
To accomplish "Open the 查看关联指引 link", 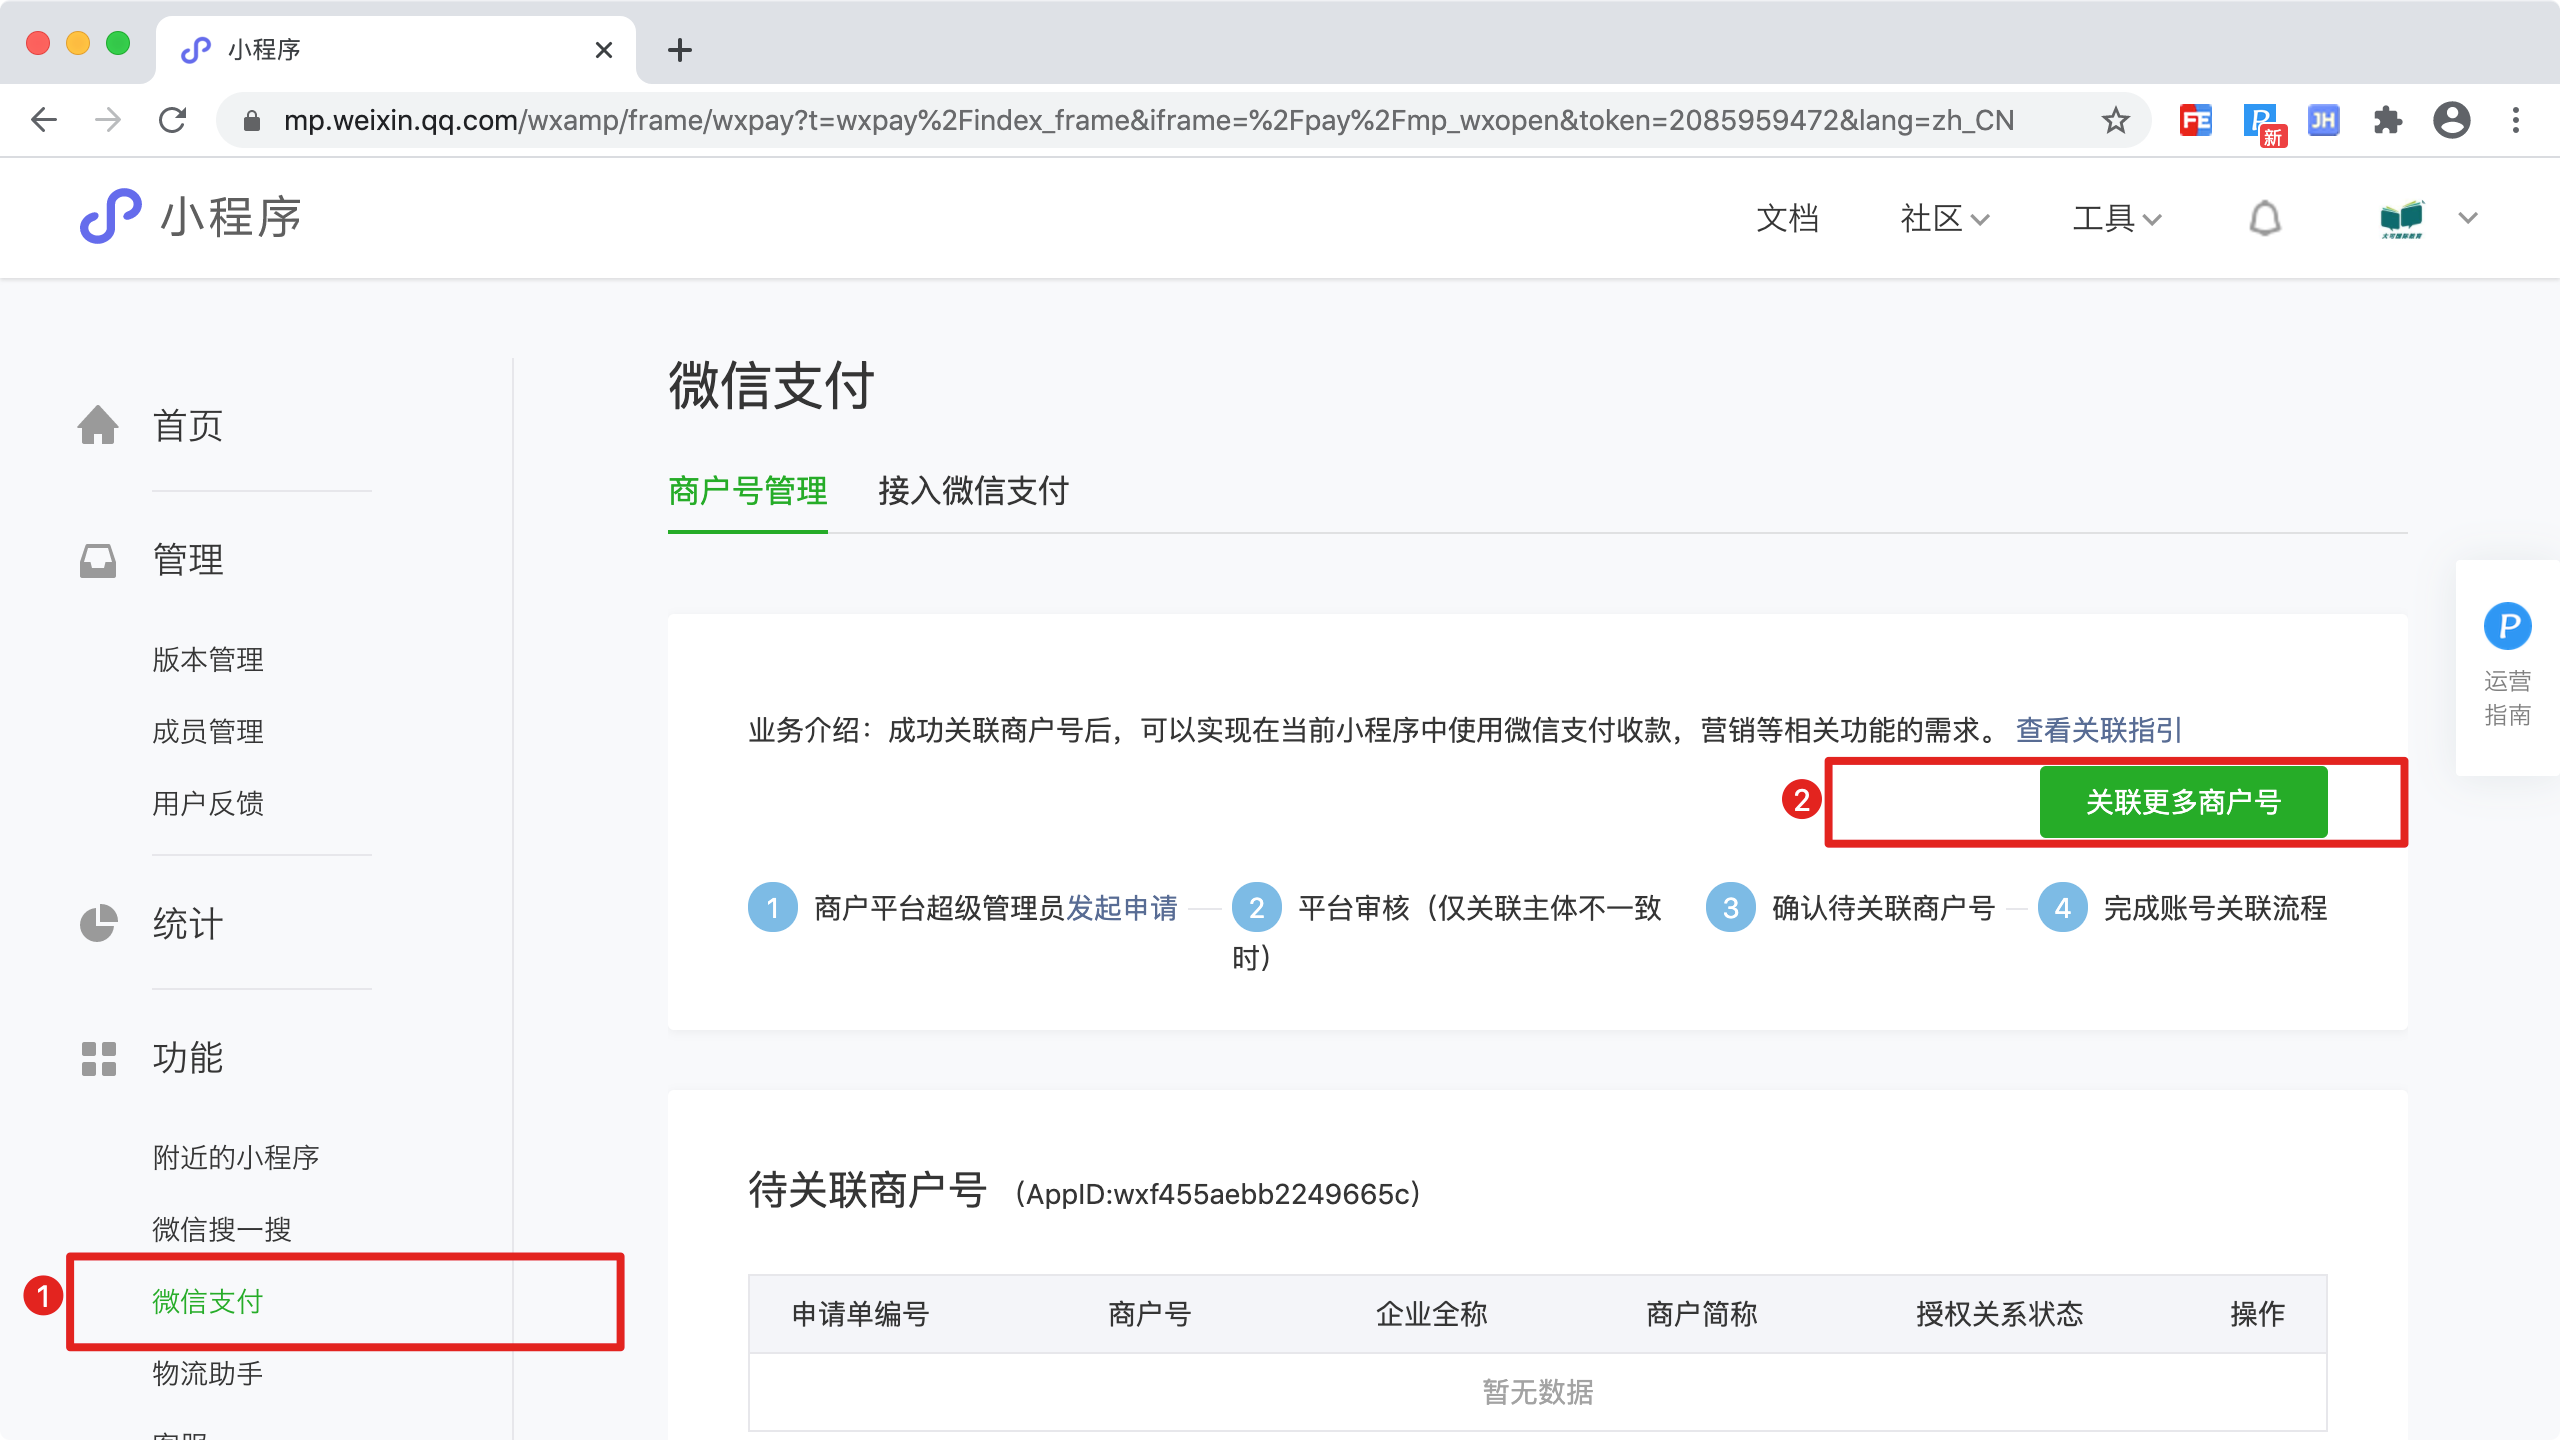I will click(2098, 730).
